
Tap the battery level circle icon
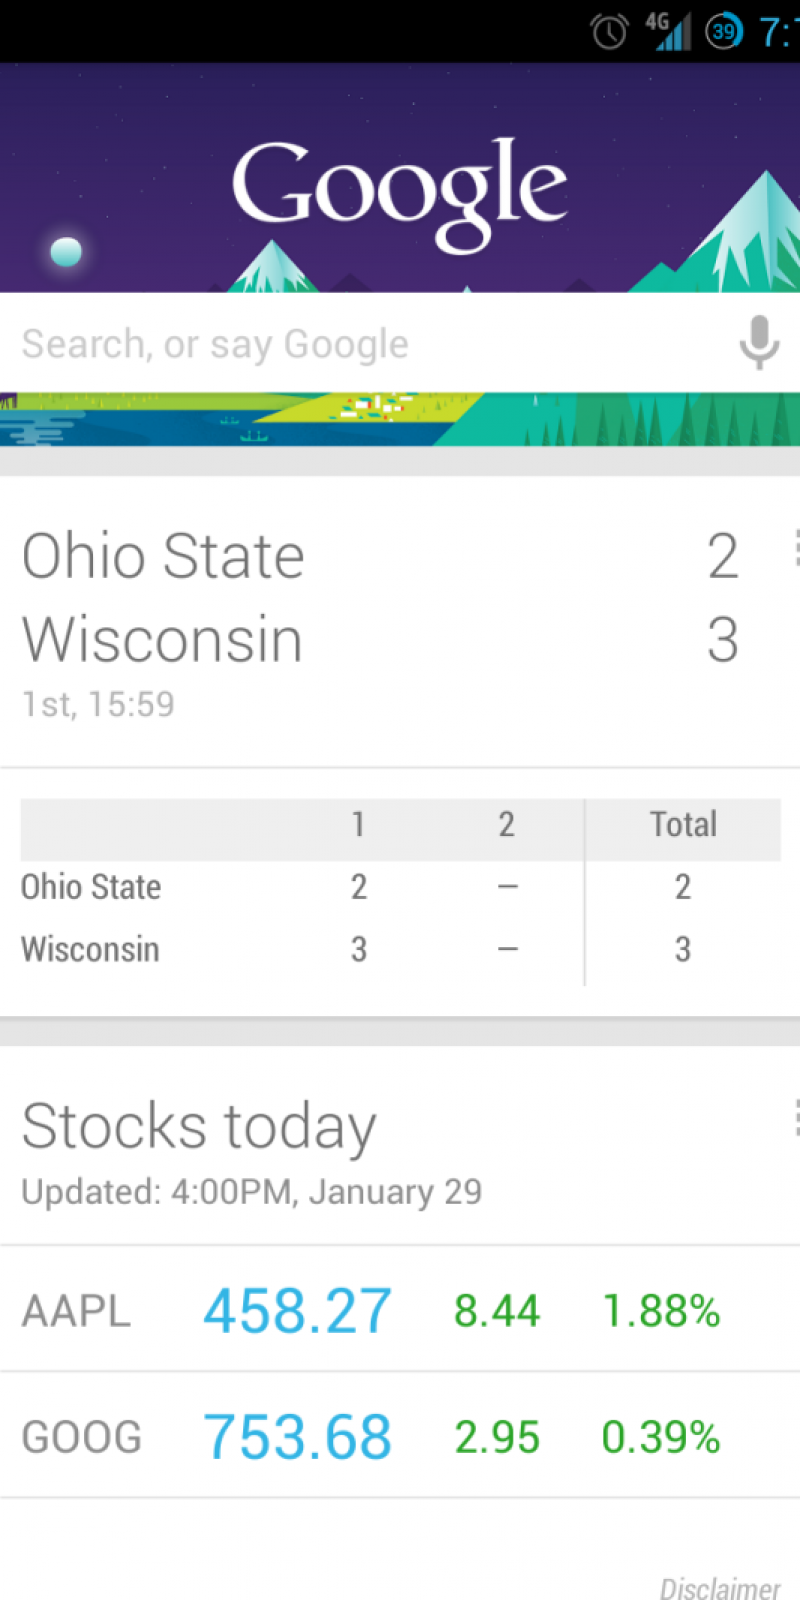(x=723, y=32)
